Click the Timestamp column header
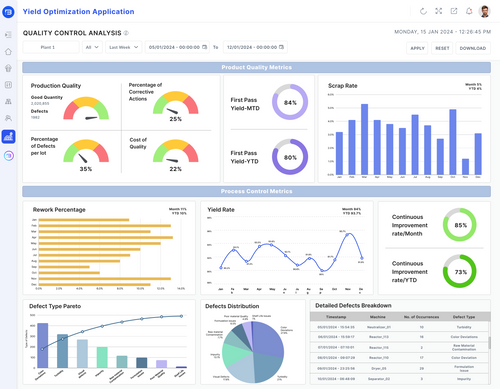 [x=336, y=317]
